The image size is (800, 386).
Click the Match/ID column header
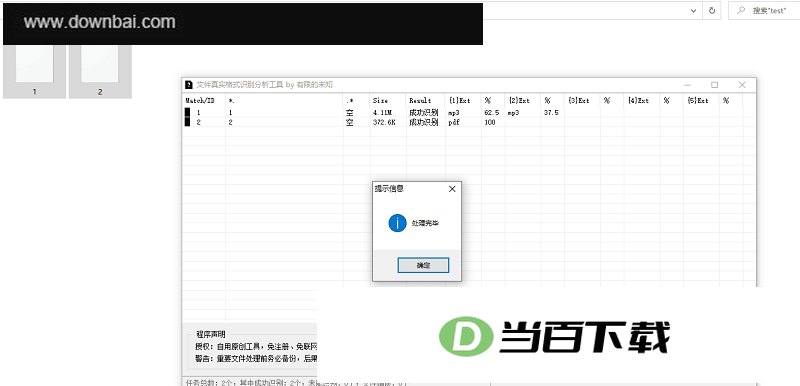point(205,100)
